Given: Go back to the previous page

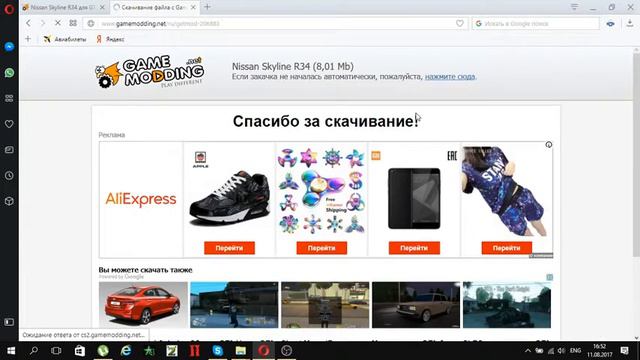Looking at the screenshot, I should [x=28, y=23].
